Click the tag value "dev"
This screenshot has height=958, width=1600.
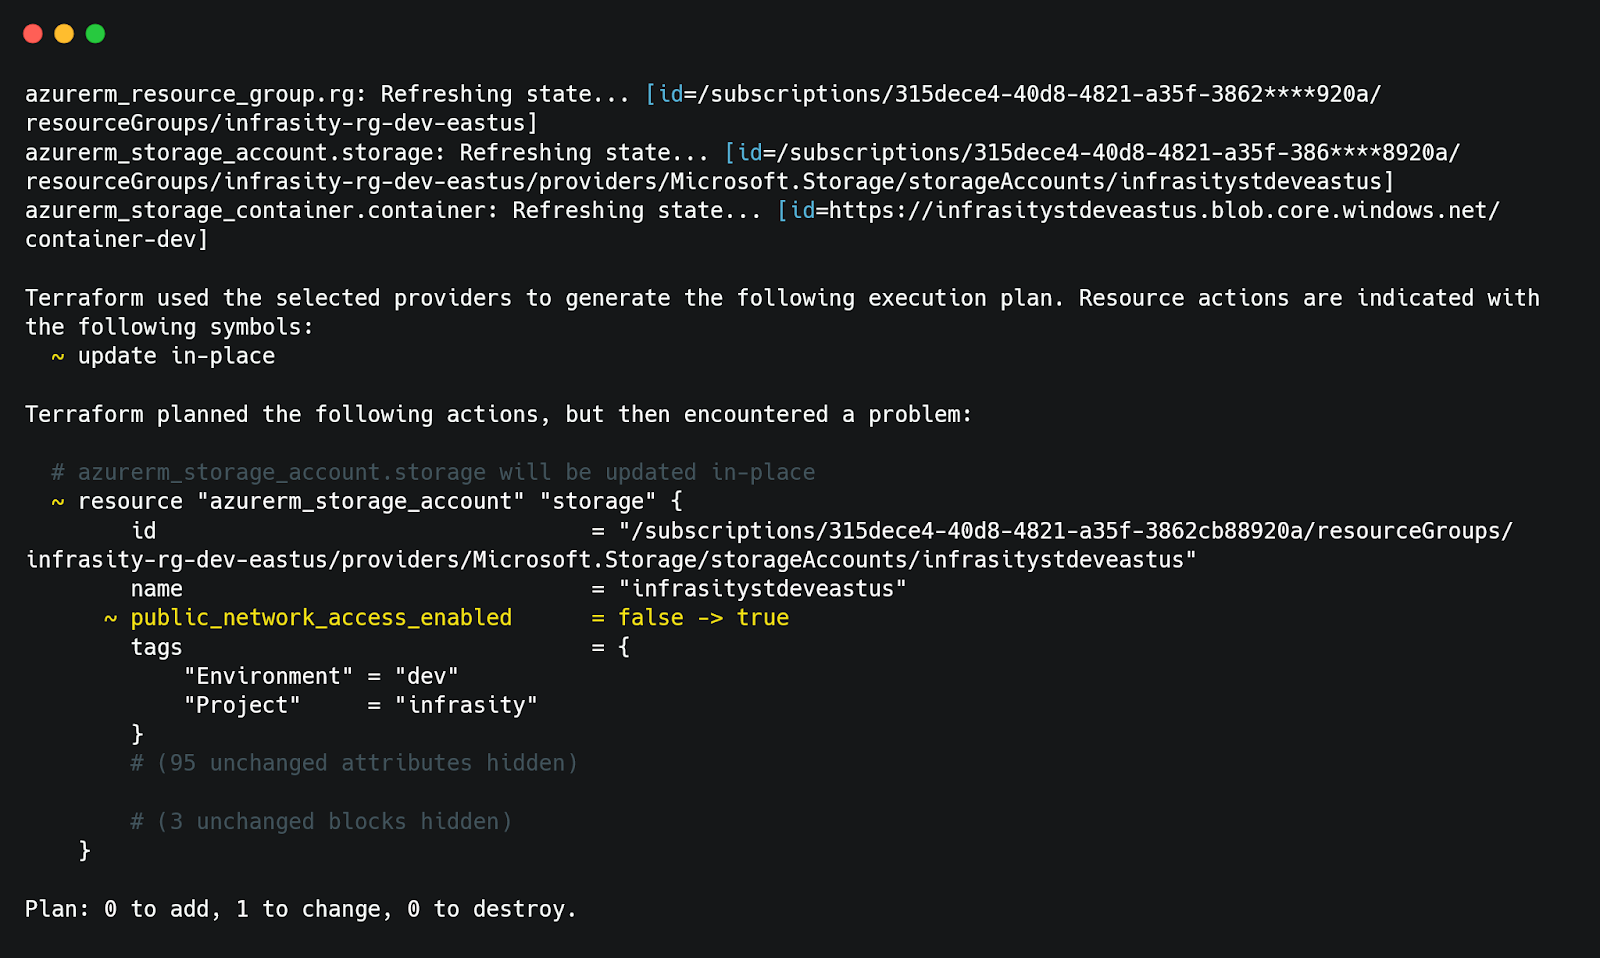click(426, 676)
